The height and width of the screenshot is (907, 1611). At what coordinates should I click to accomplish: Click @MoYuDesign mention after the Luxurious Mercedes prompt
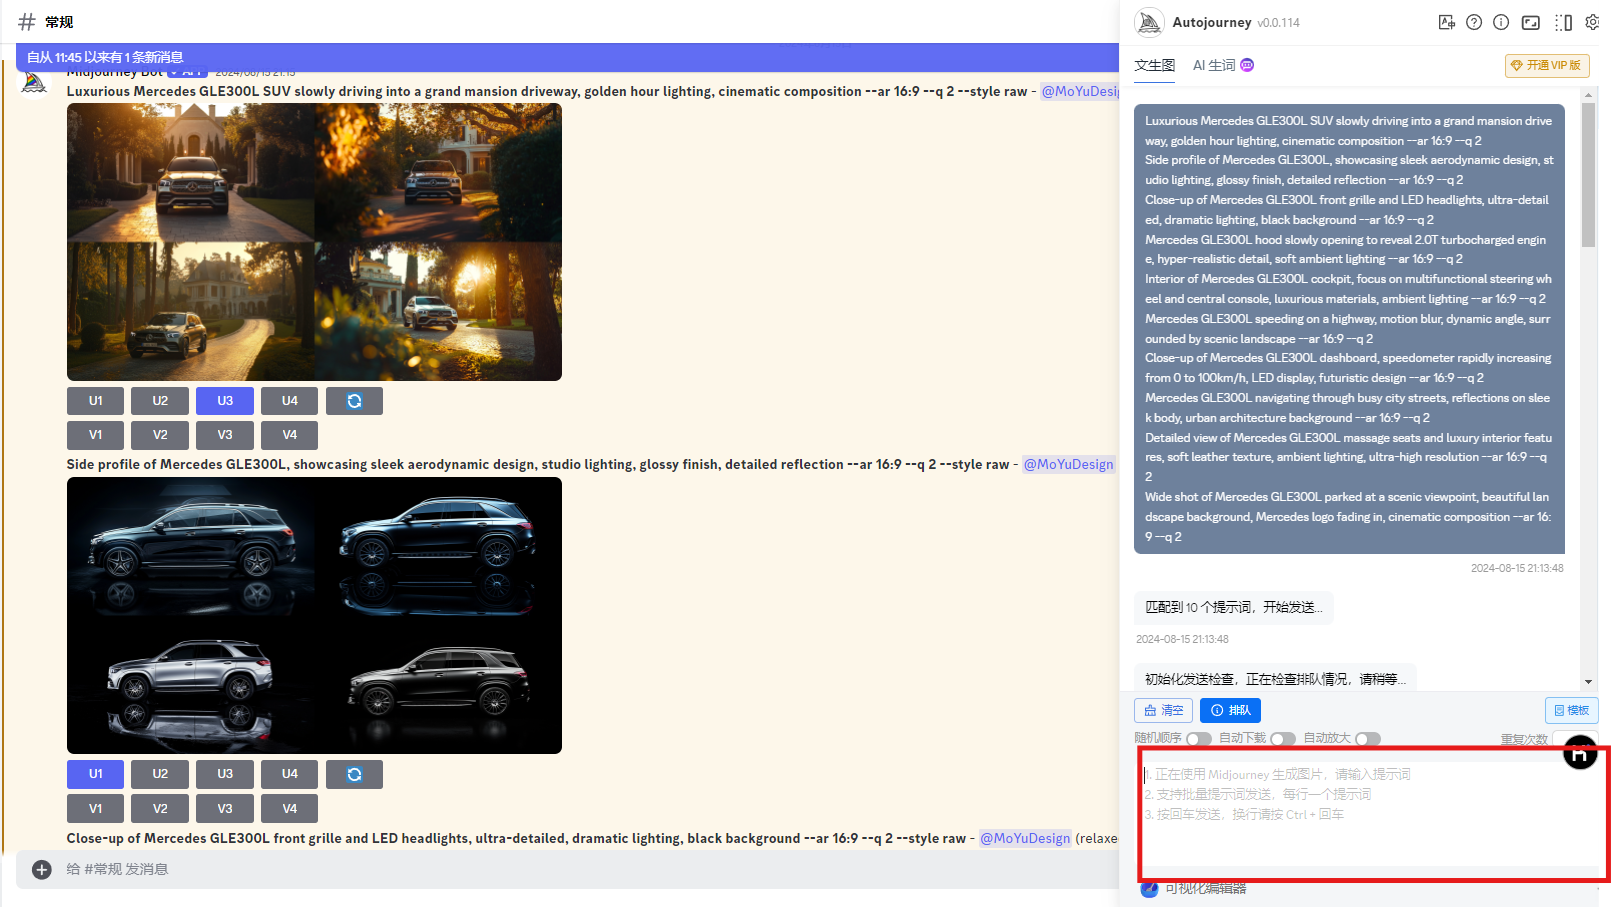pos(1079,91)
